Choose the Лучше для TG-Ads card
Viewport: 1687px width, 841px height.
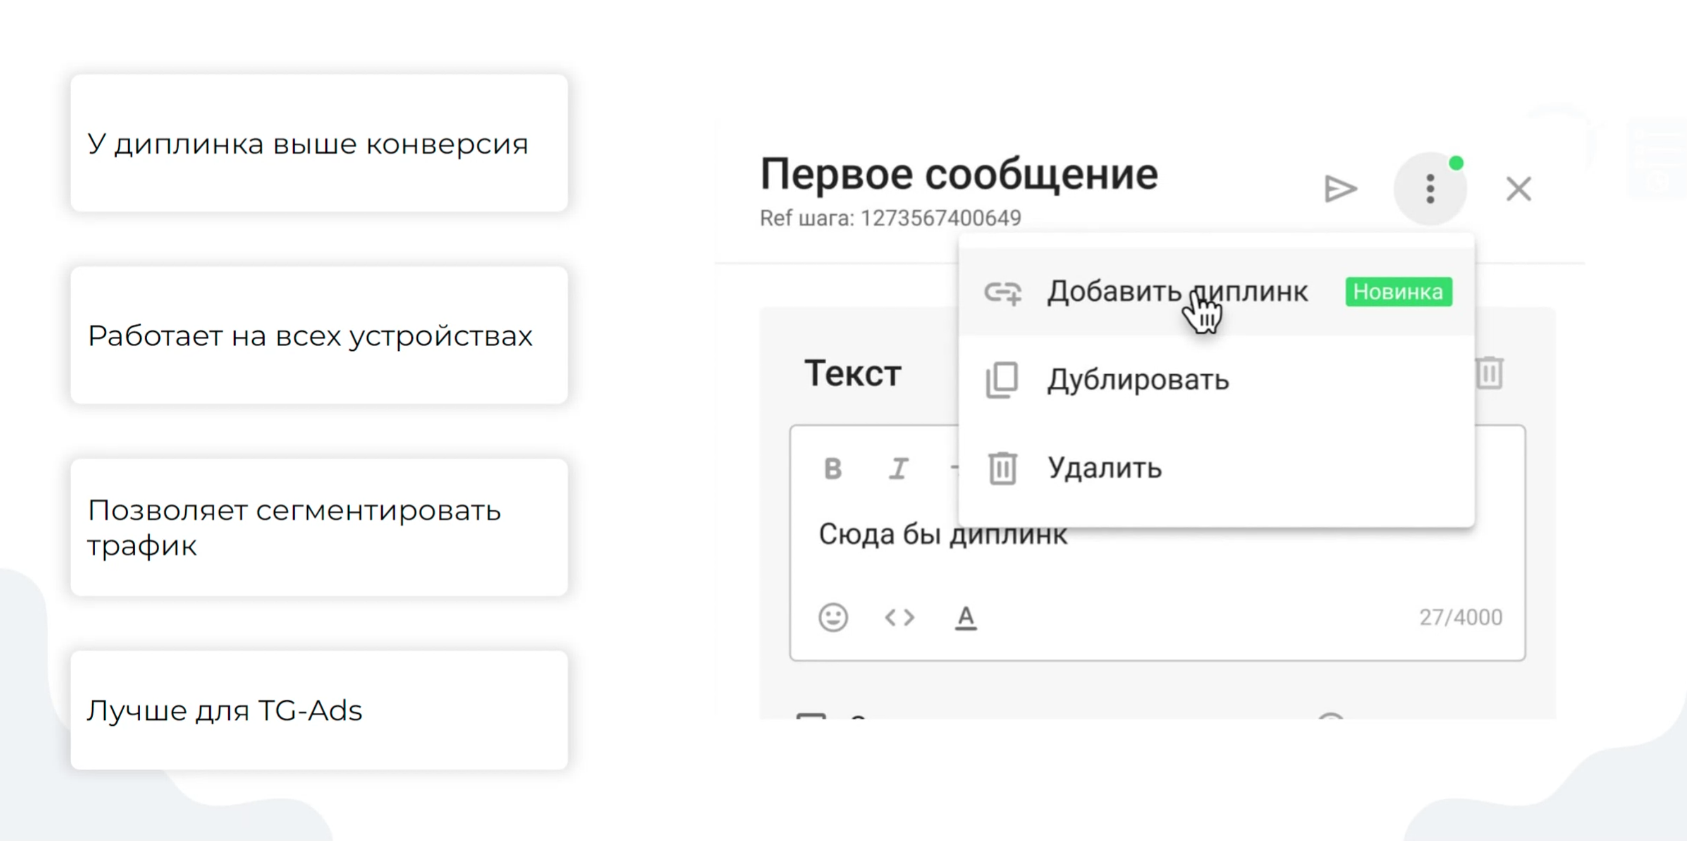click(x=319, y=710)
